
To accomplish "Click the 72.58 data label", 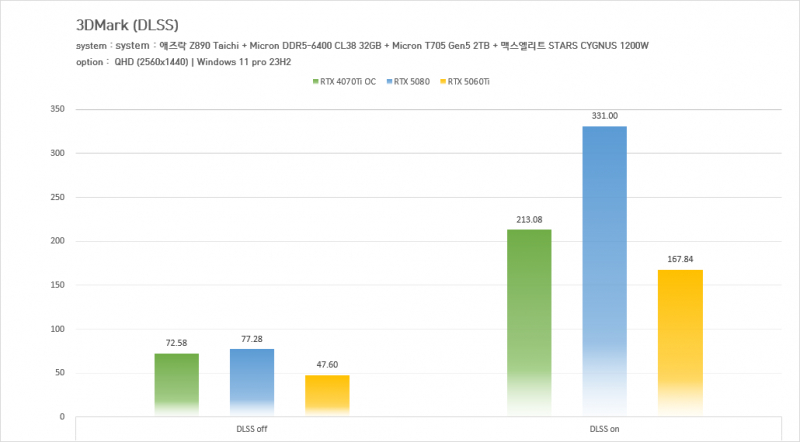I will (176, 343).
